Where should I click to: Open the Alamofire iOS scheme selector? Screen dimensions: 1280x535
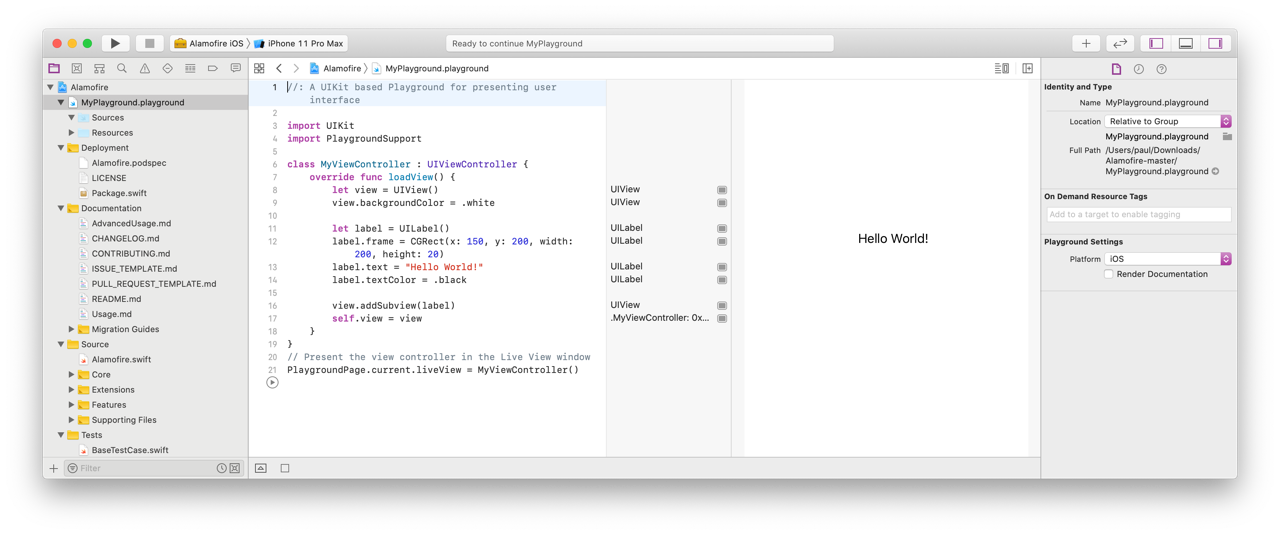click(x=209, y=43)
